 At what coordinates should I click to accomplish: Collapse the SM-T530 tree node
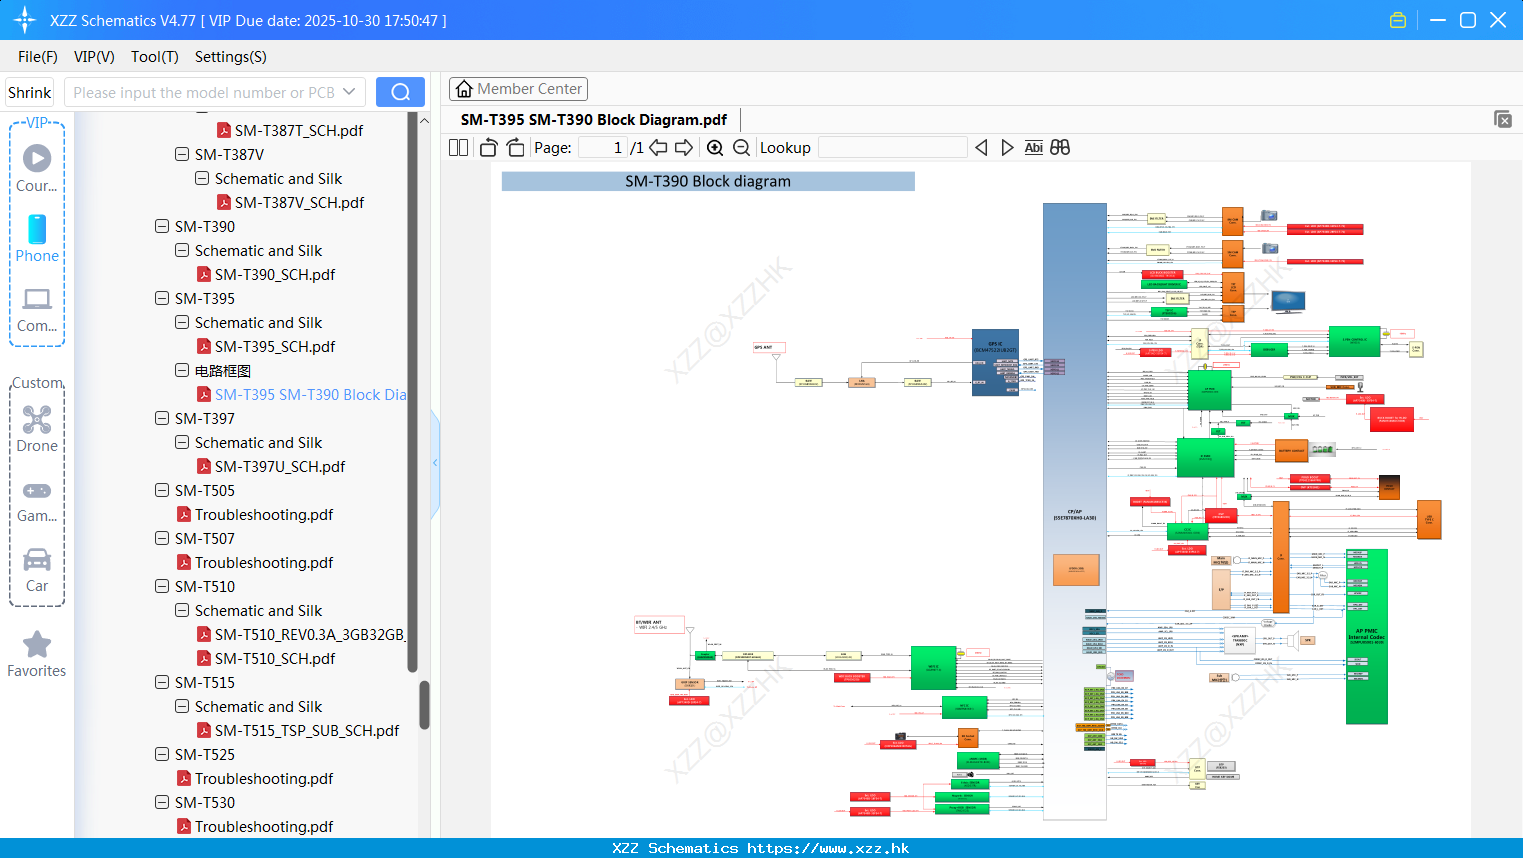click(x=162, y=802)
